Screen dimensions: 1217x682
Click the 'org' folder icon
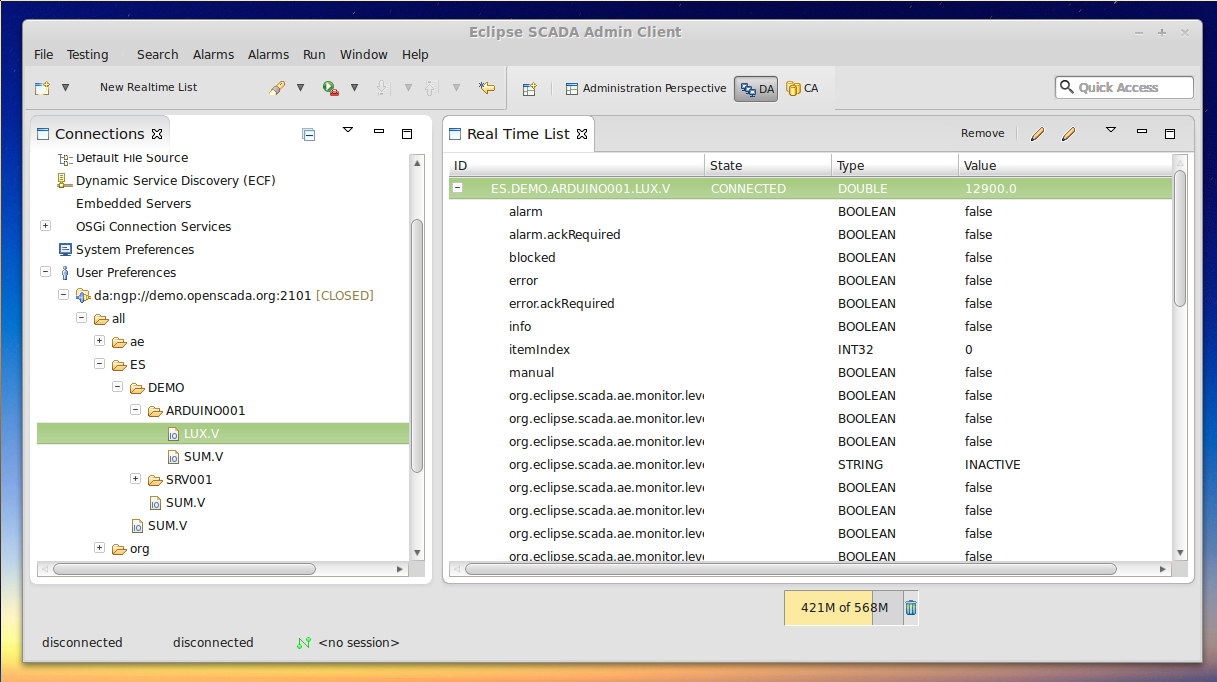coord(119,549)
